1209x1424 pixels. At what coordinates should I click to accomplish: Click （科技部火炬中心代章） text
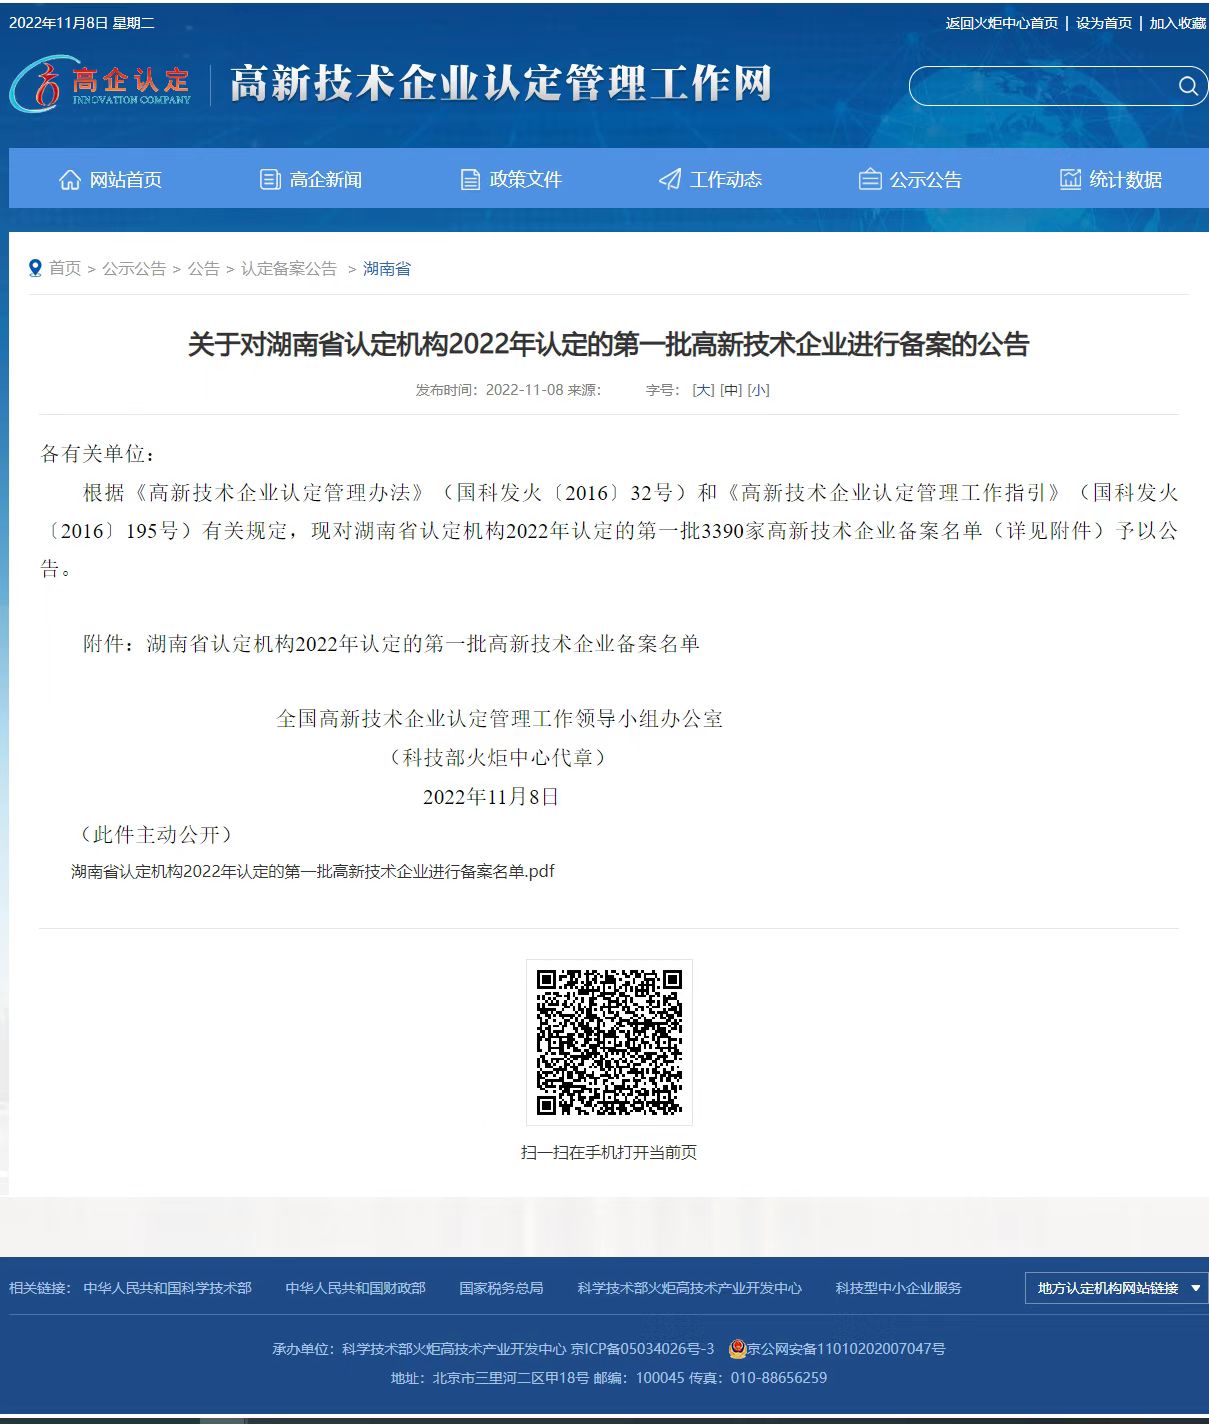(x=499, y=757)
